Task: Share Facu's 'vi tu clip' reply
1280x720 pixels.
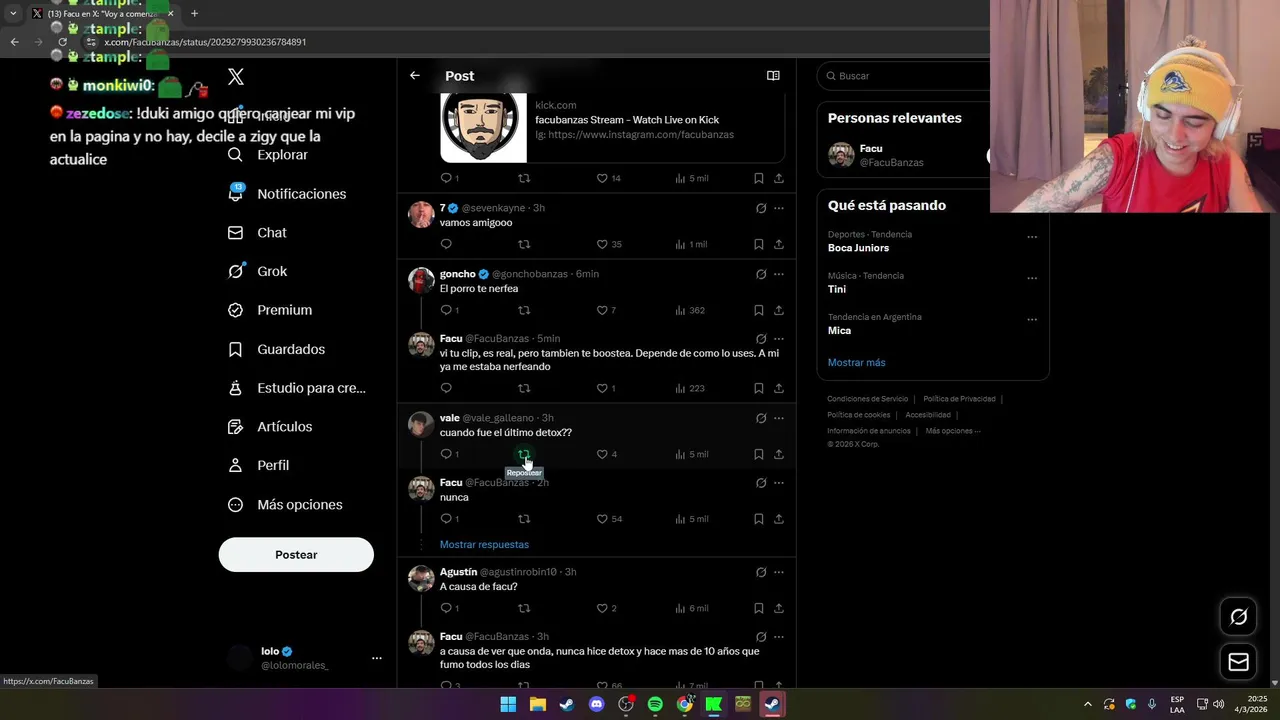Action: pyautogui.click(x=779, y=388)
